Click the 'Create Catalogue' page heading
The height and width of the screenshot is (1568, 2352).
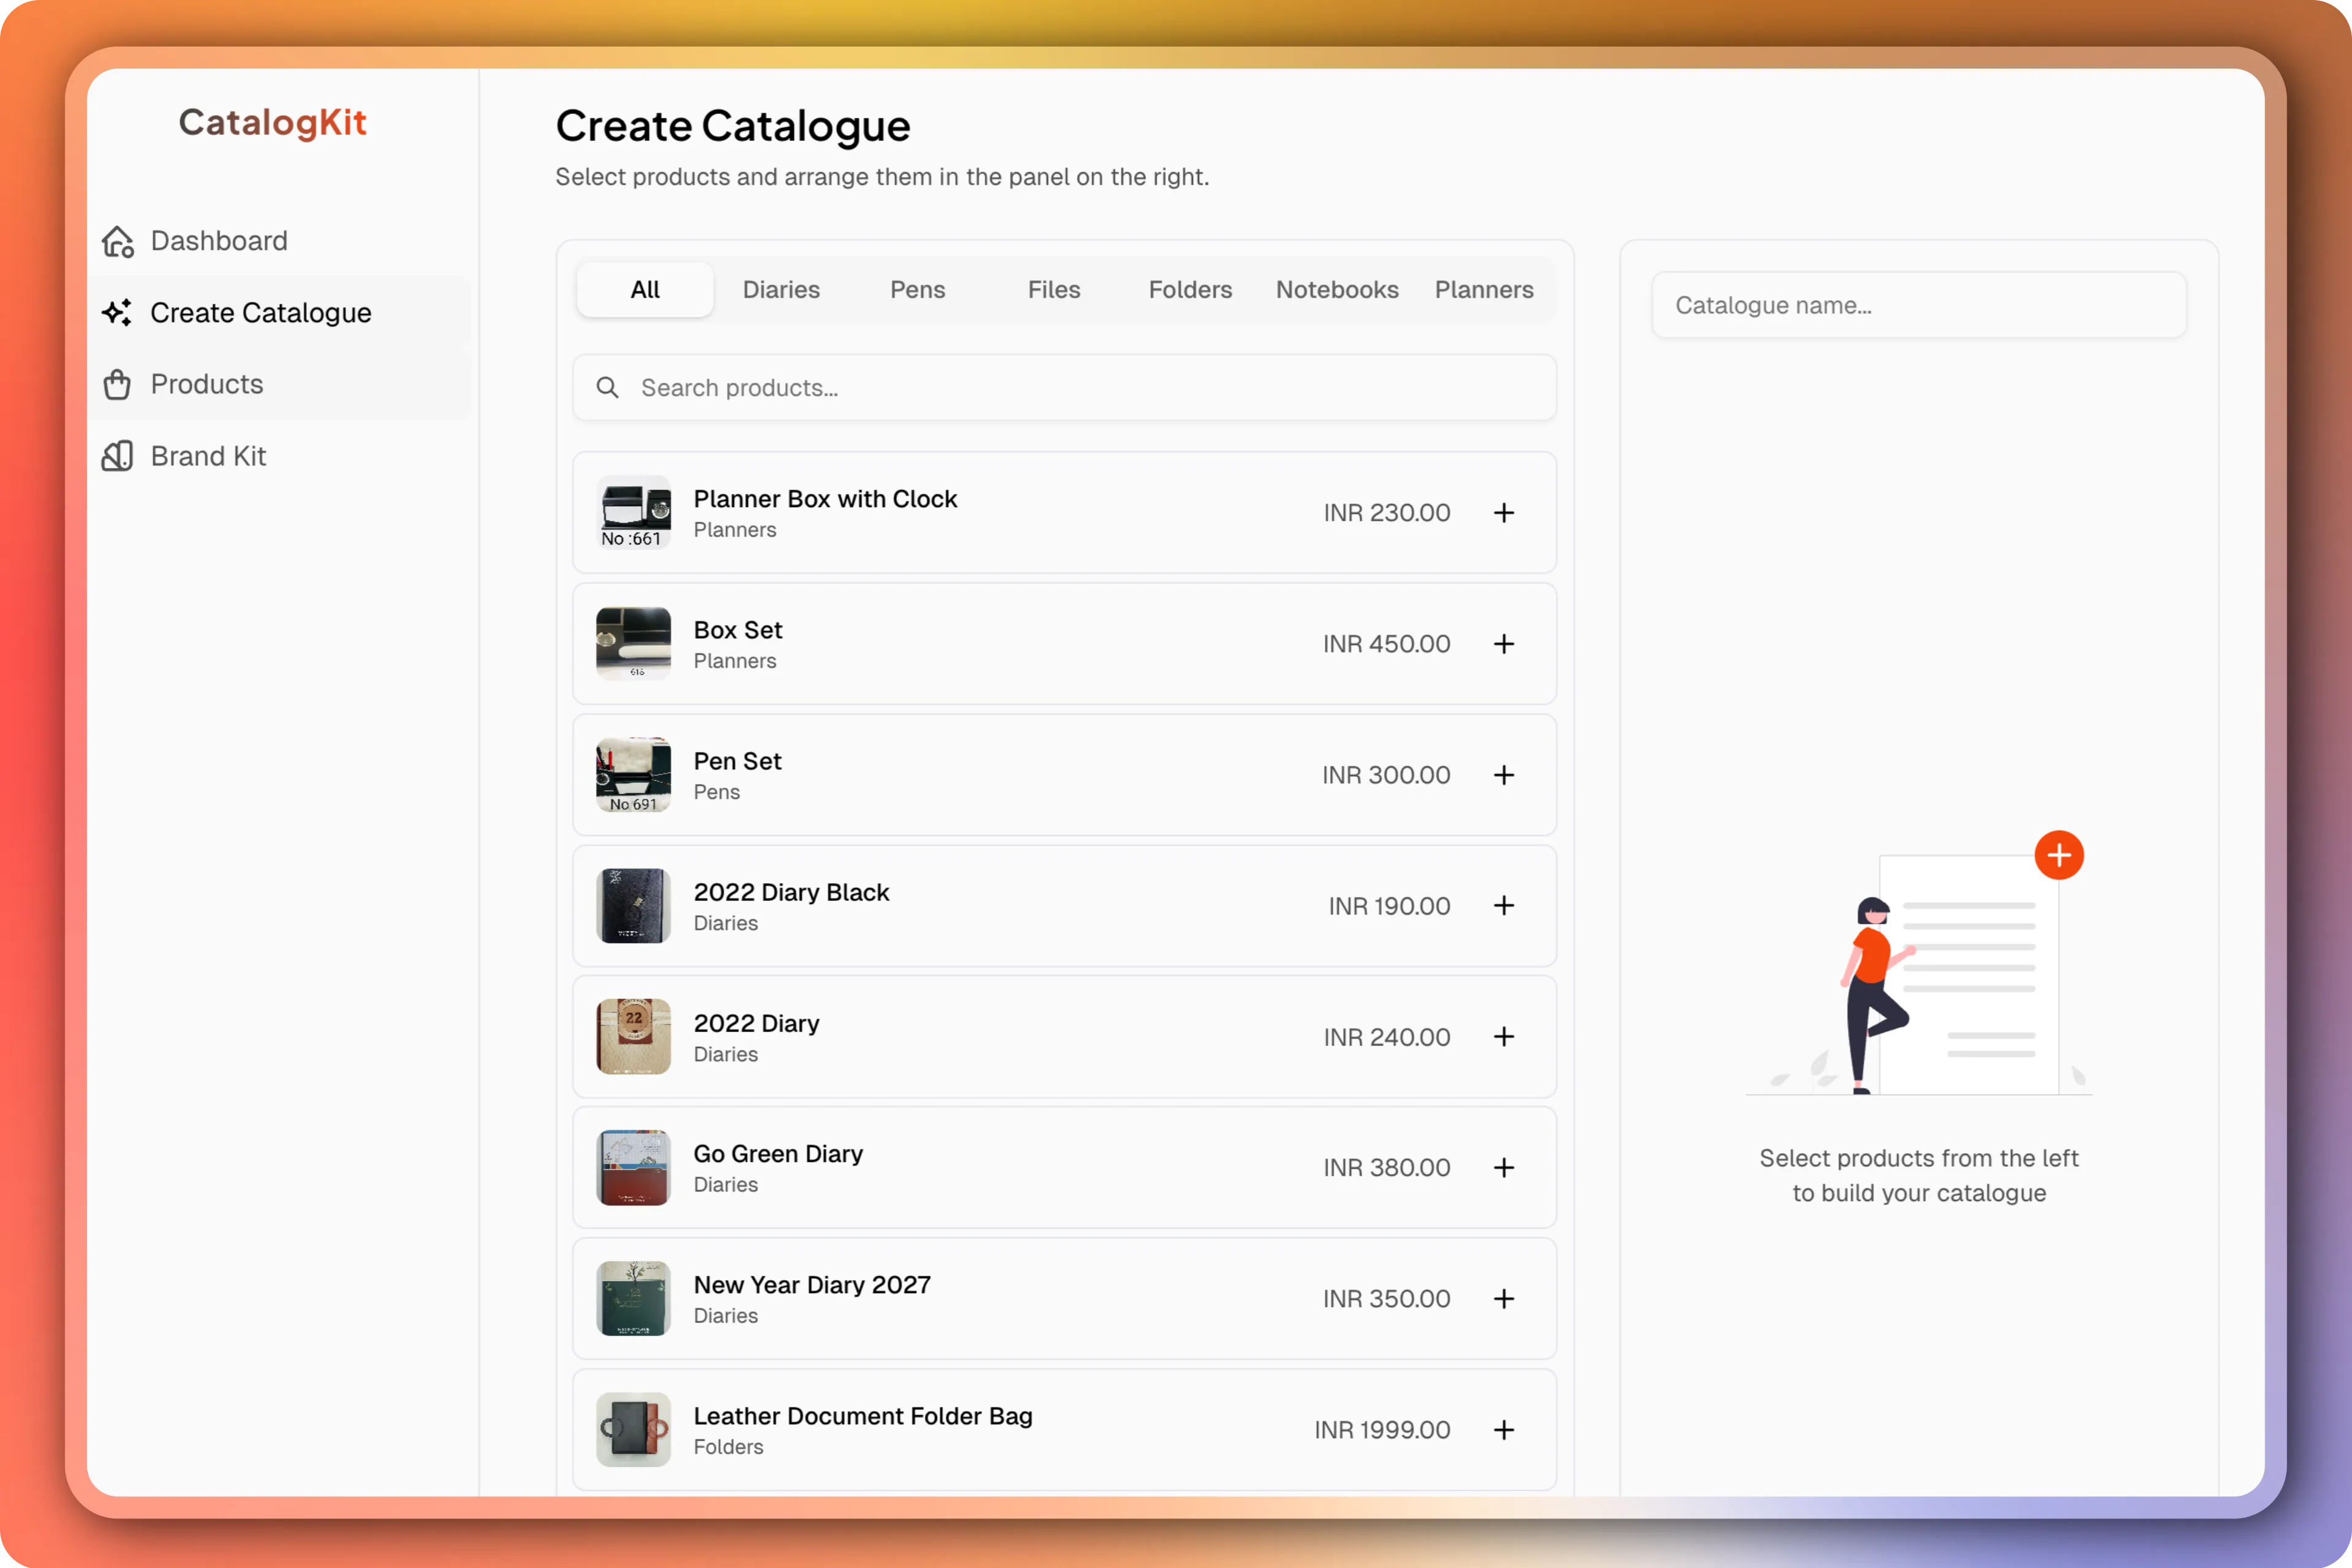733,127
